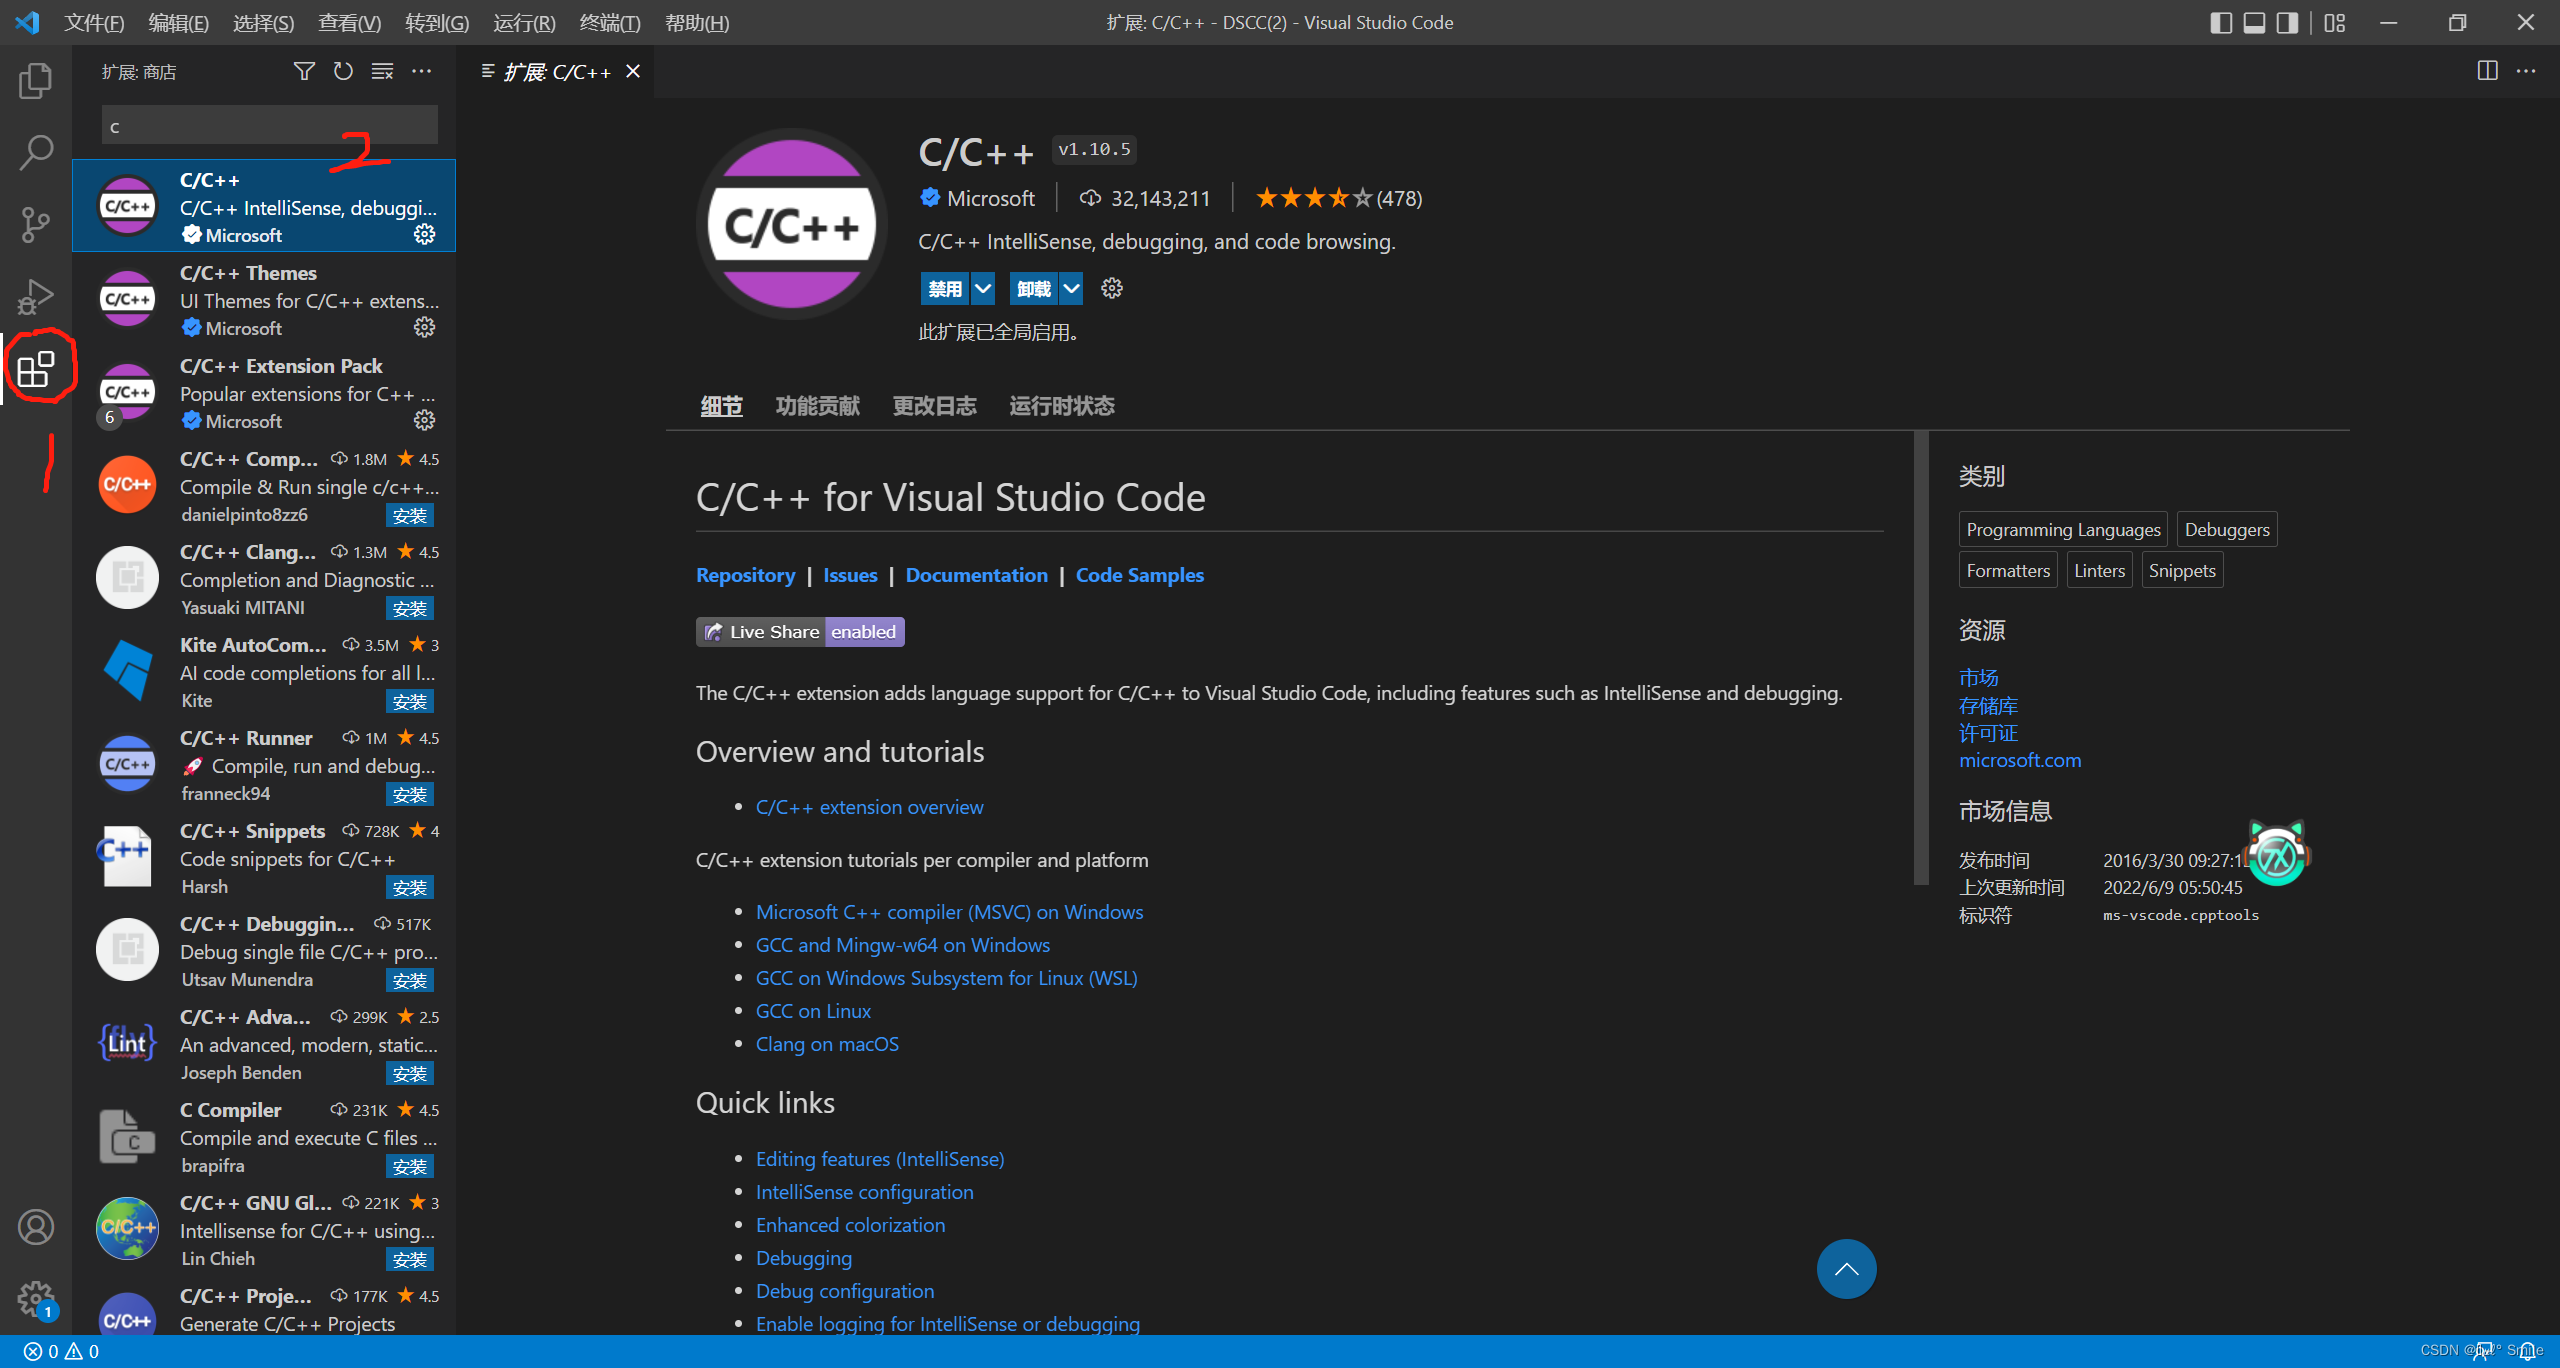Viewport: 2560px width, 1368px height.
Task: Open extensions view more actions menu
Action: (422, 71)
